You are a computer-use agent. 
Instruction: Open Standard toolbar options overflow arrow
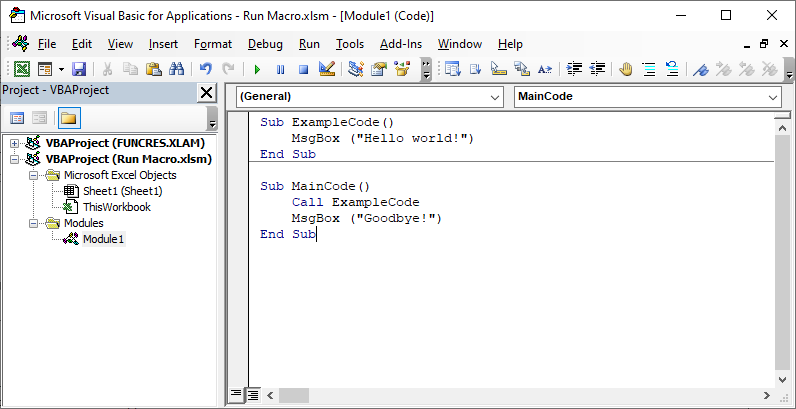click(x=426, y=70)
